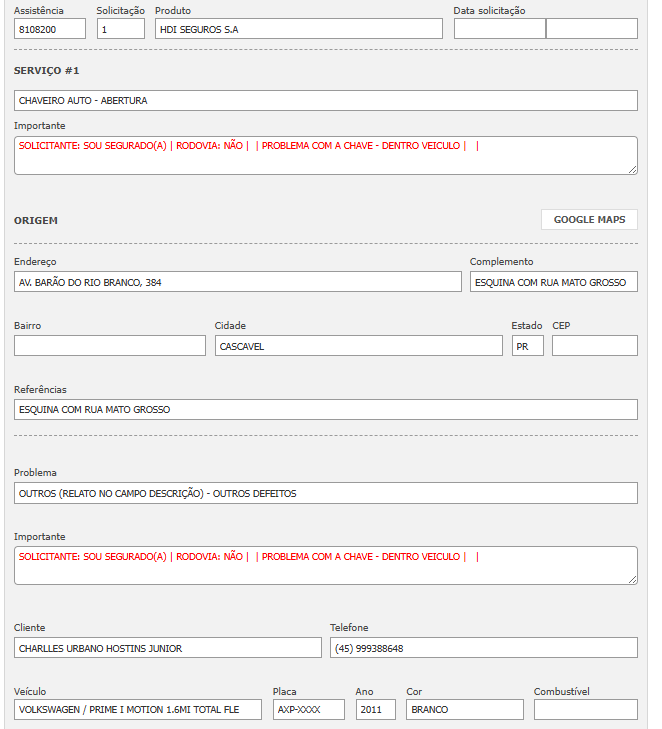Select the Problema description field
The width and height of the screenshot is (662, 729).
[325, 493]
